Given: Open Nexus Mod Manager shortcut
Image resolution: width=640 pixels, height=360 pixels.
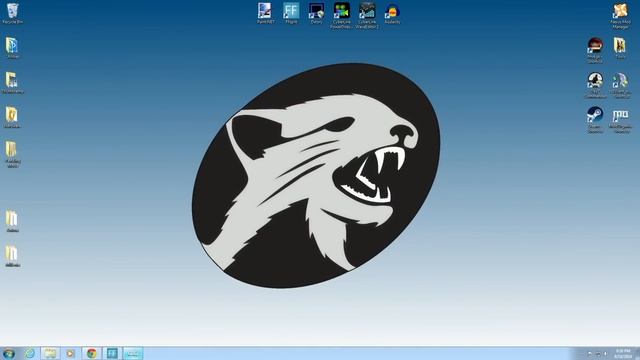Looking at the screenshot, I should click(620, 16).
